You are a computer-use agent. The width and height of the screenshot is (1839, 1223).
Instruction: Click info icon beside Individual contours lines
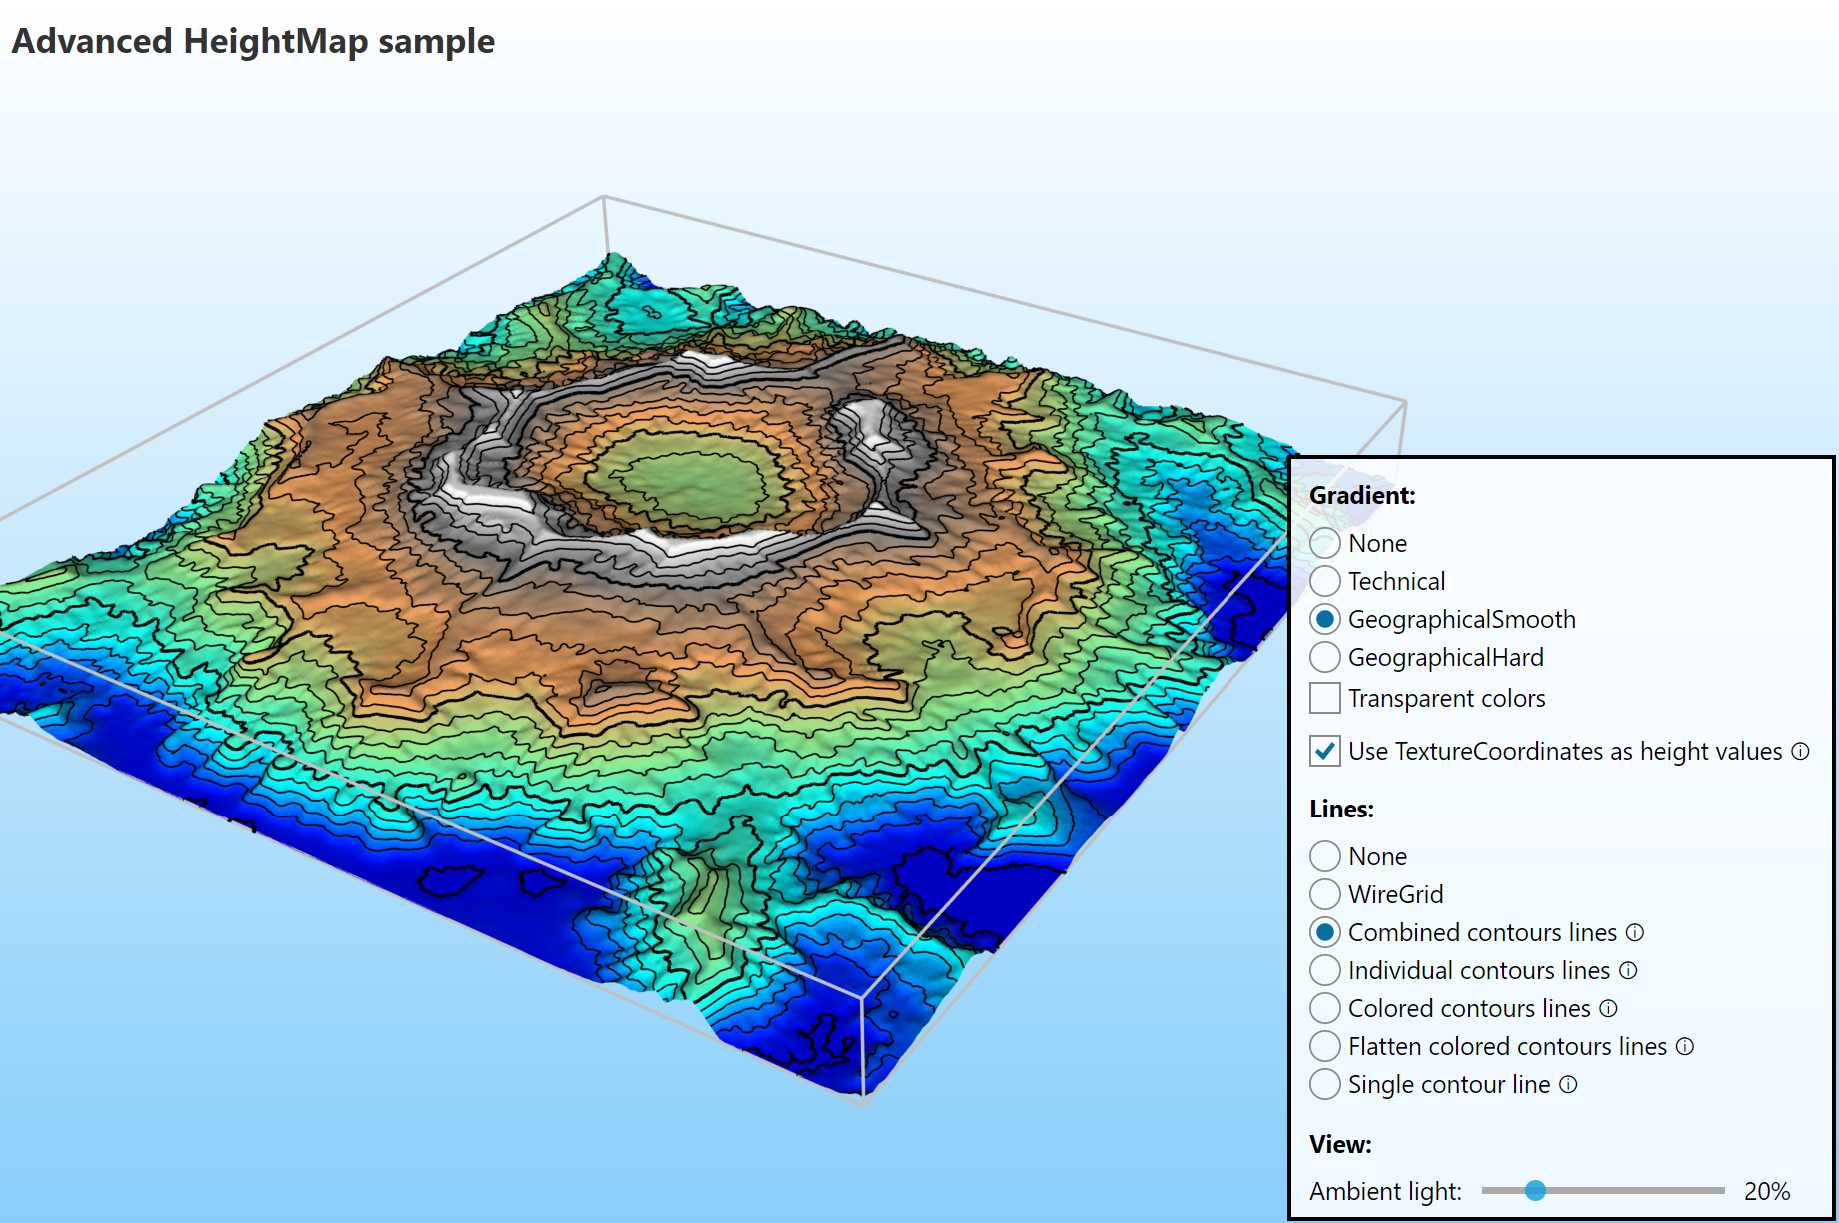1628,970
